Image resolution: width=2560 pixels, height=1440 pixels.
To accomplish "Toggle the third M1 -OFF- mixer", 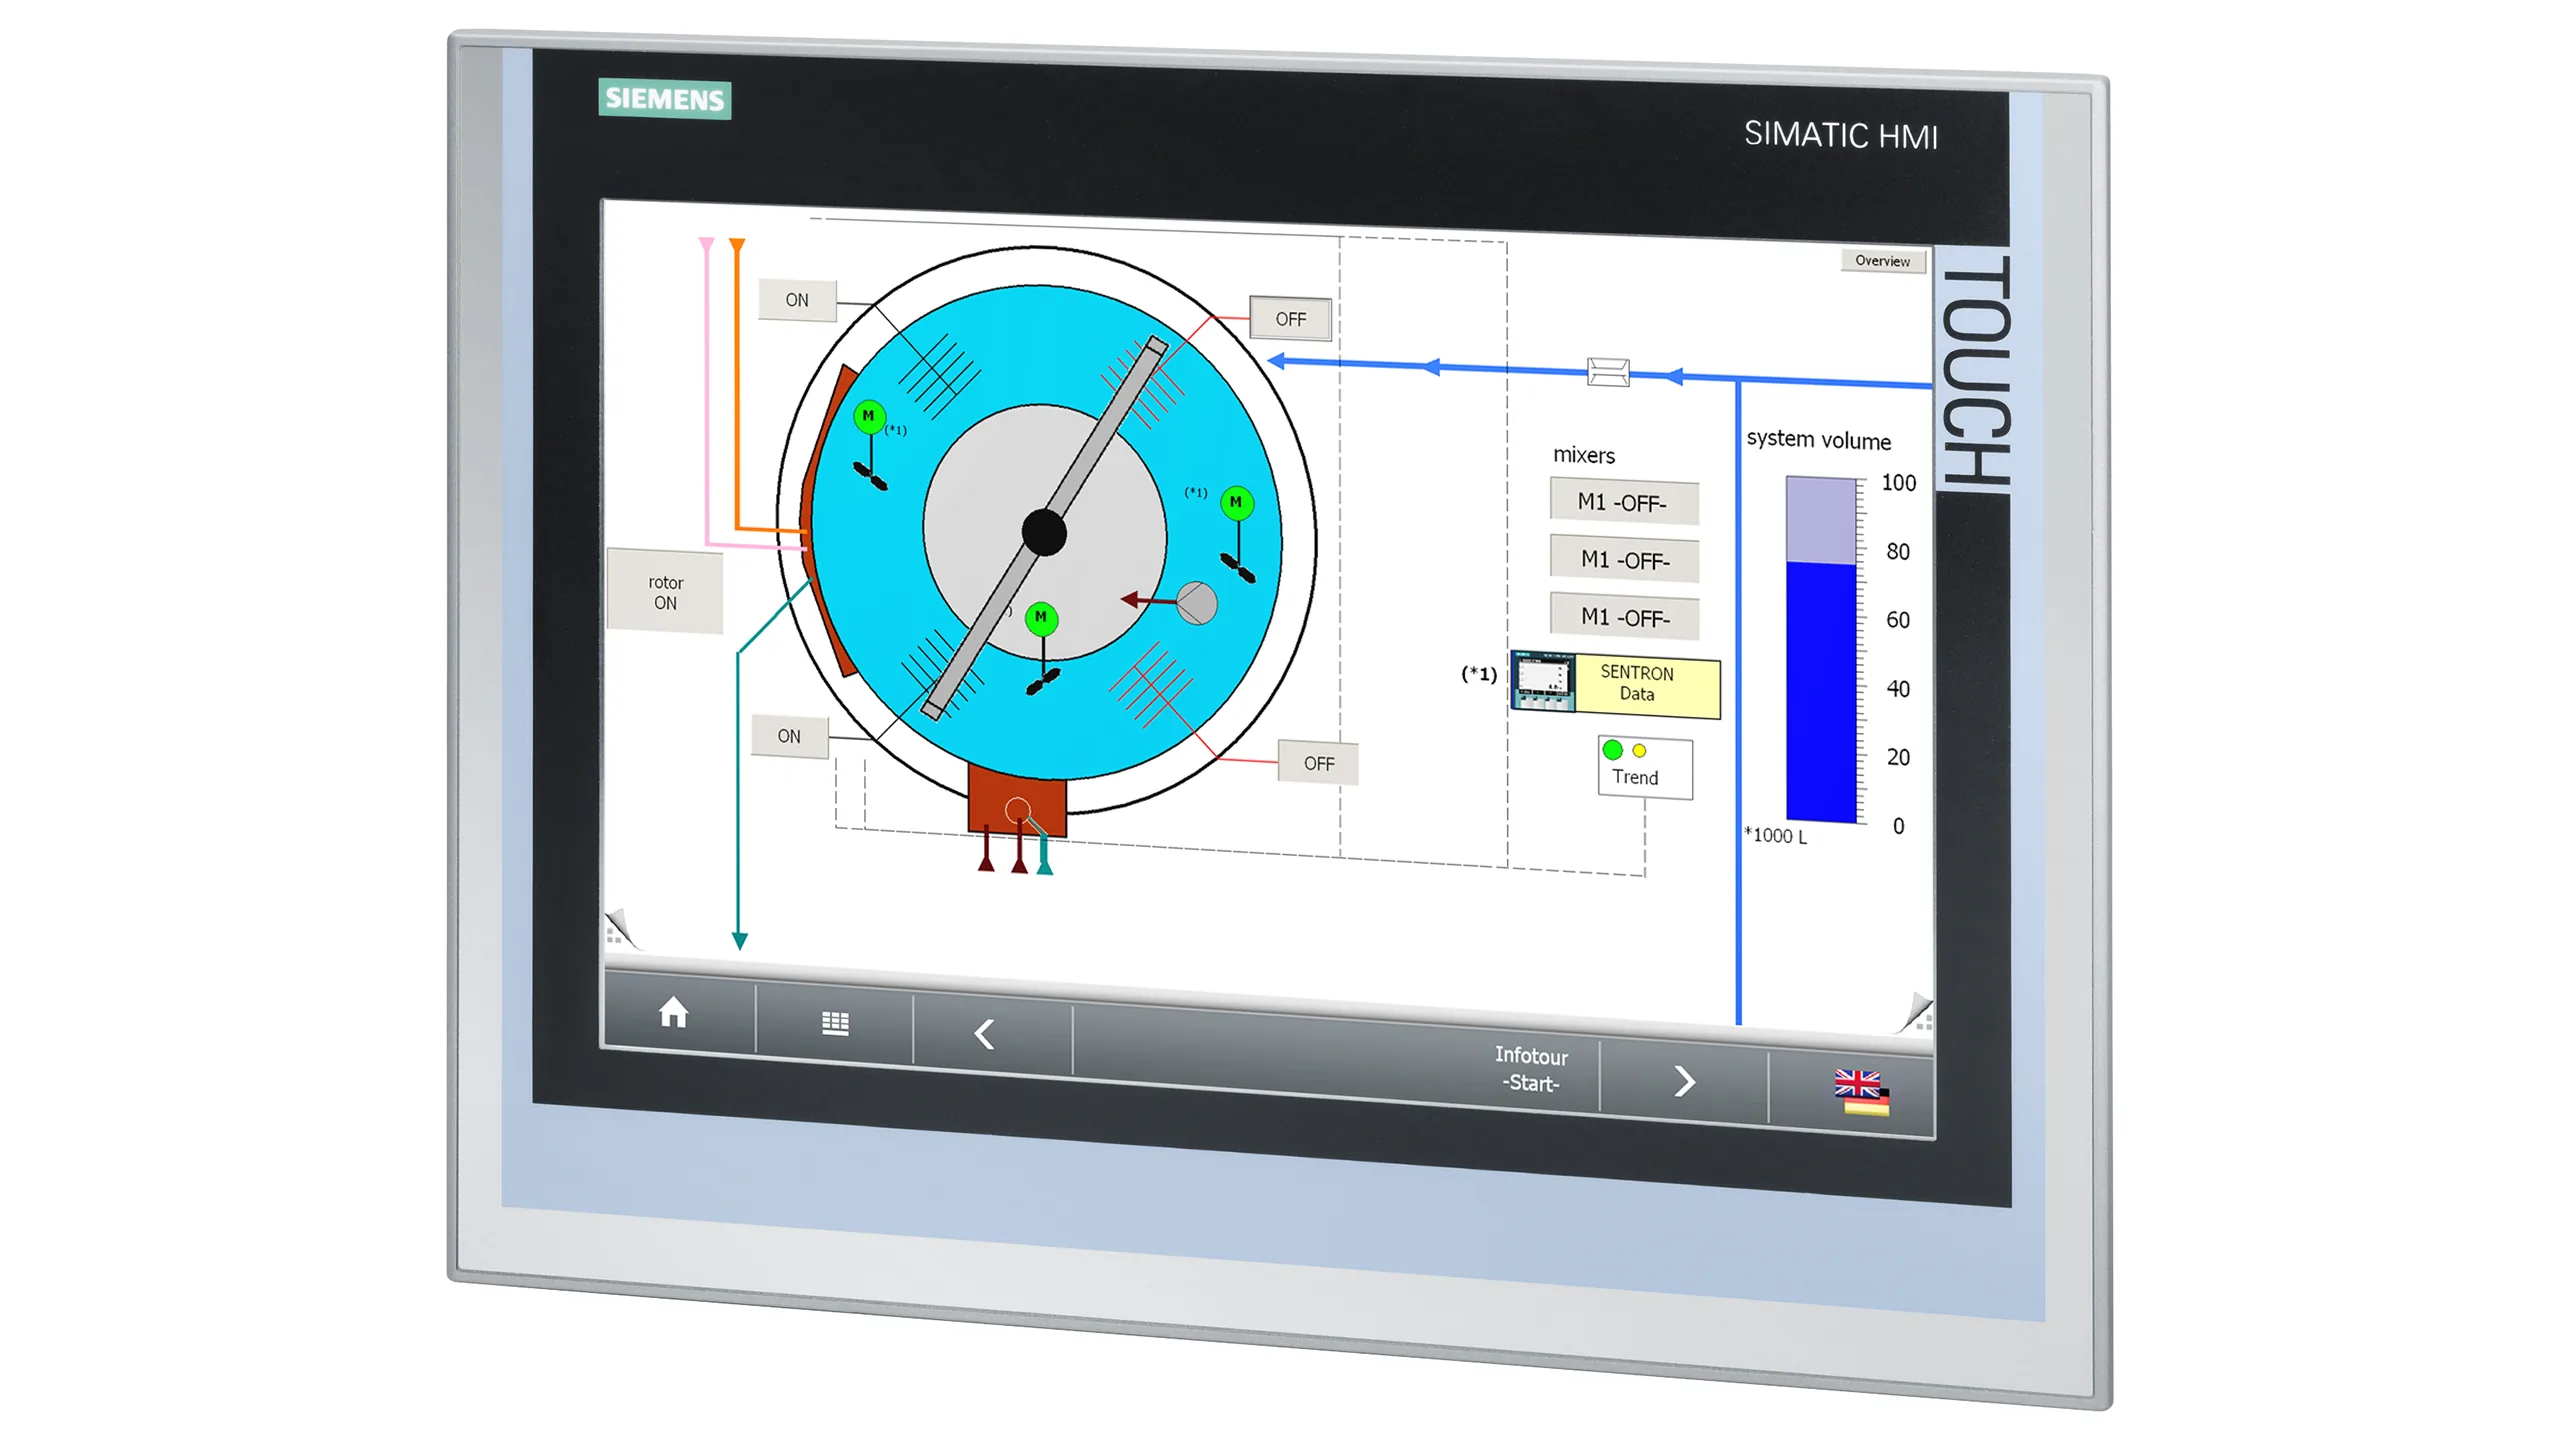I will [x=1626, y=617].
